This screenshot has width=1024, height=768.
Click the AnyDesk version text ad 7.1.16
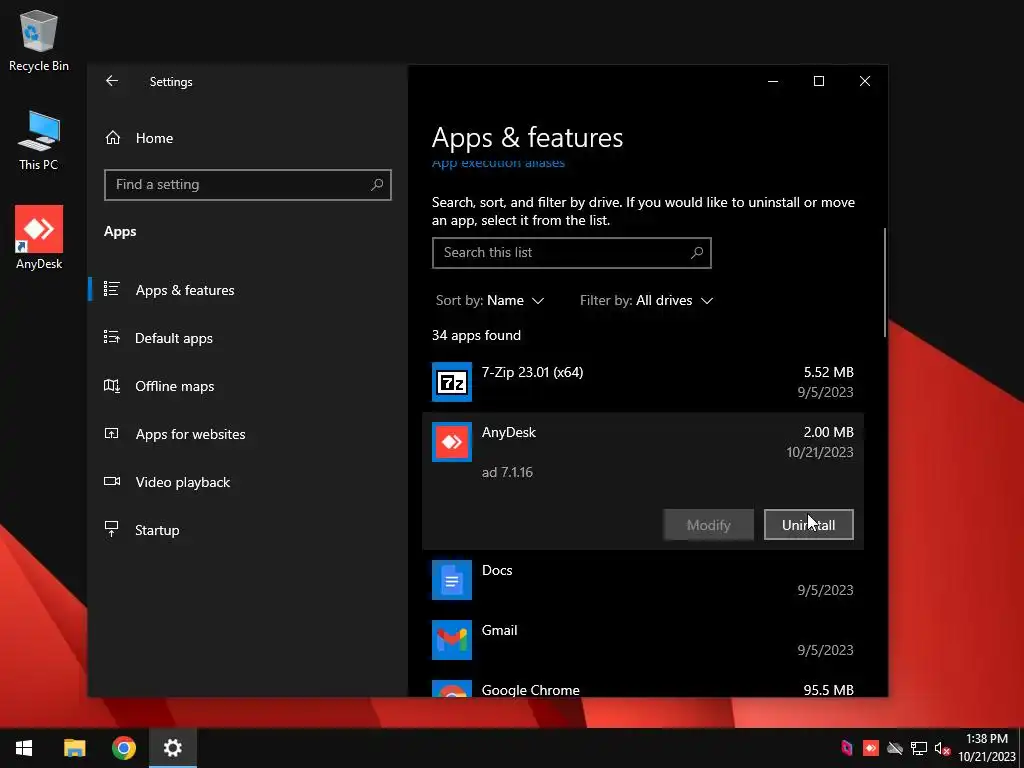pyautogui.click(x=507, y=472)
